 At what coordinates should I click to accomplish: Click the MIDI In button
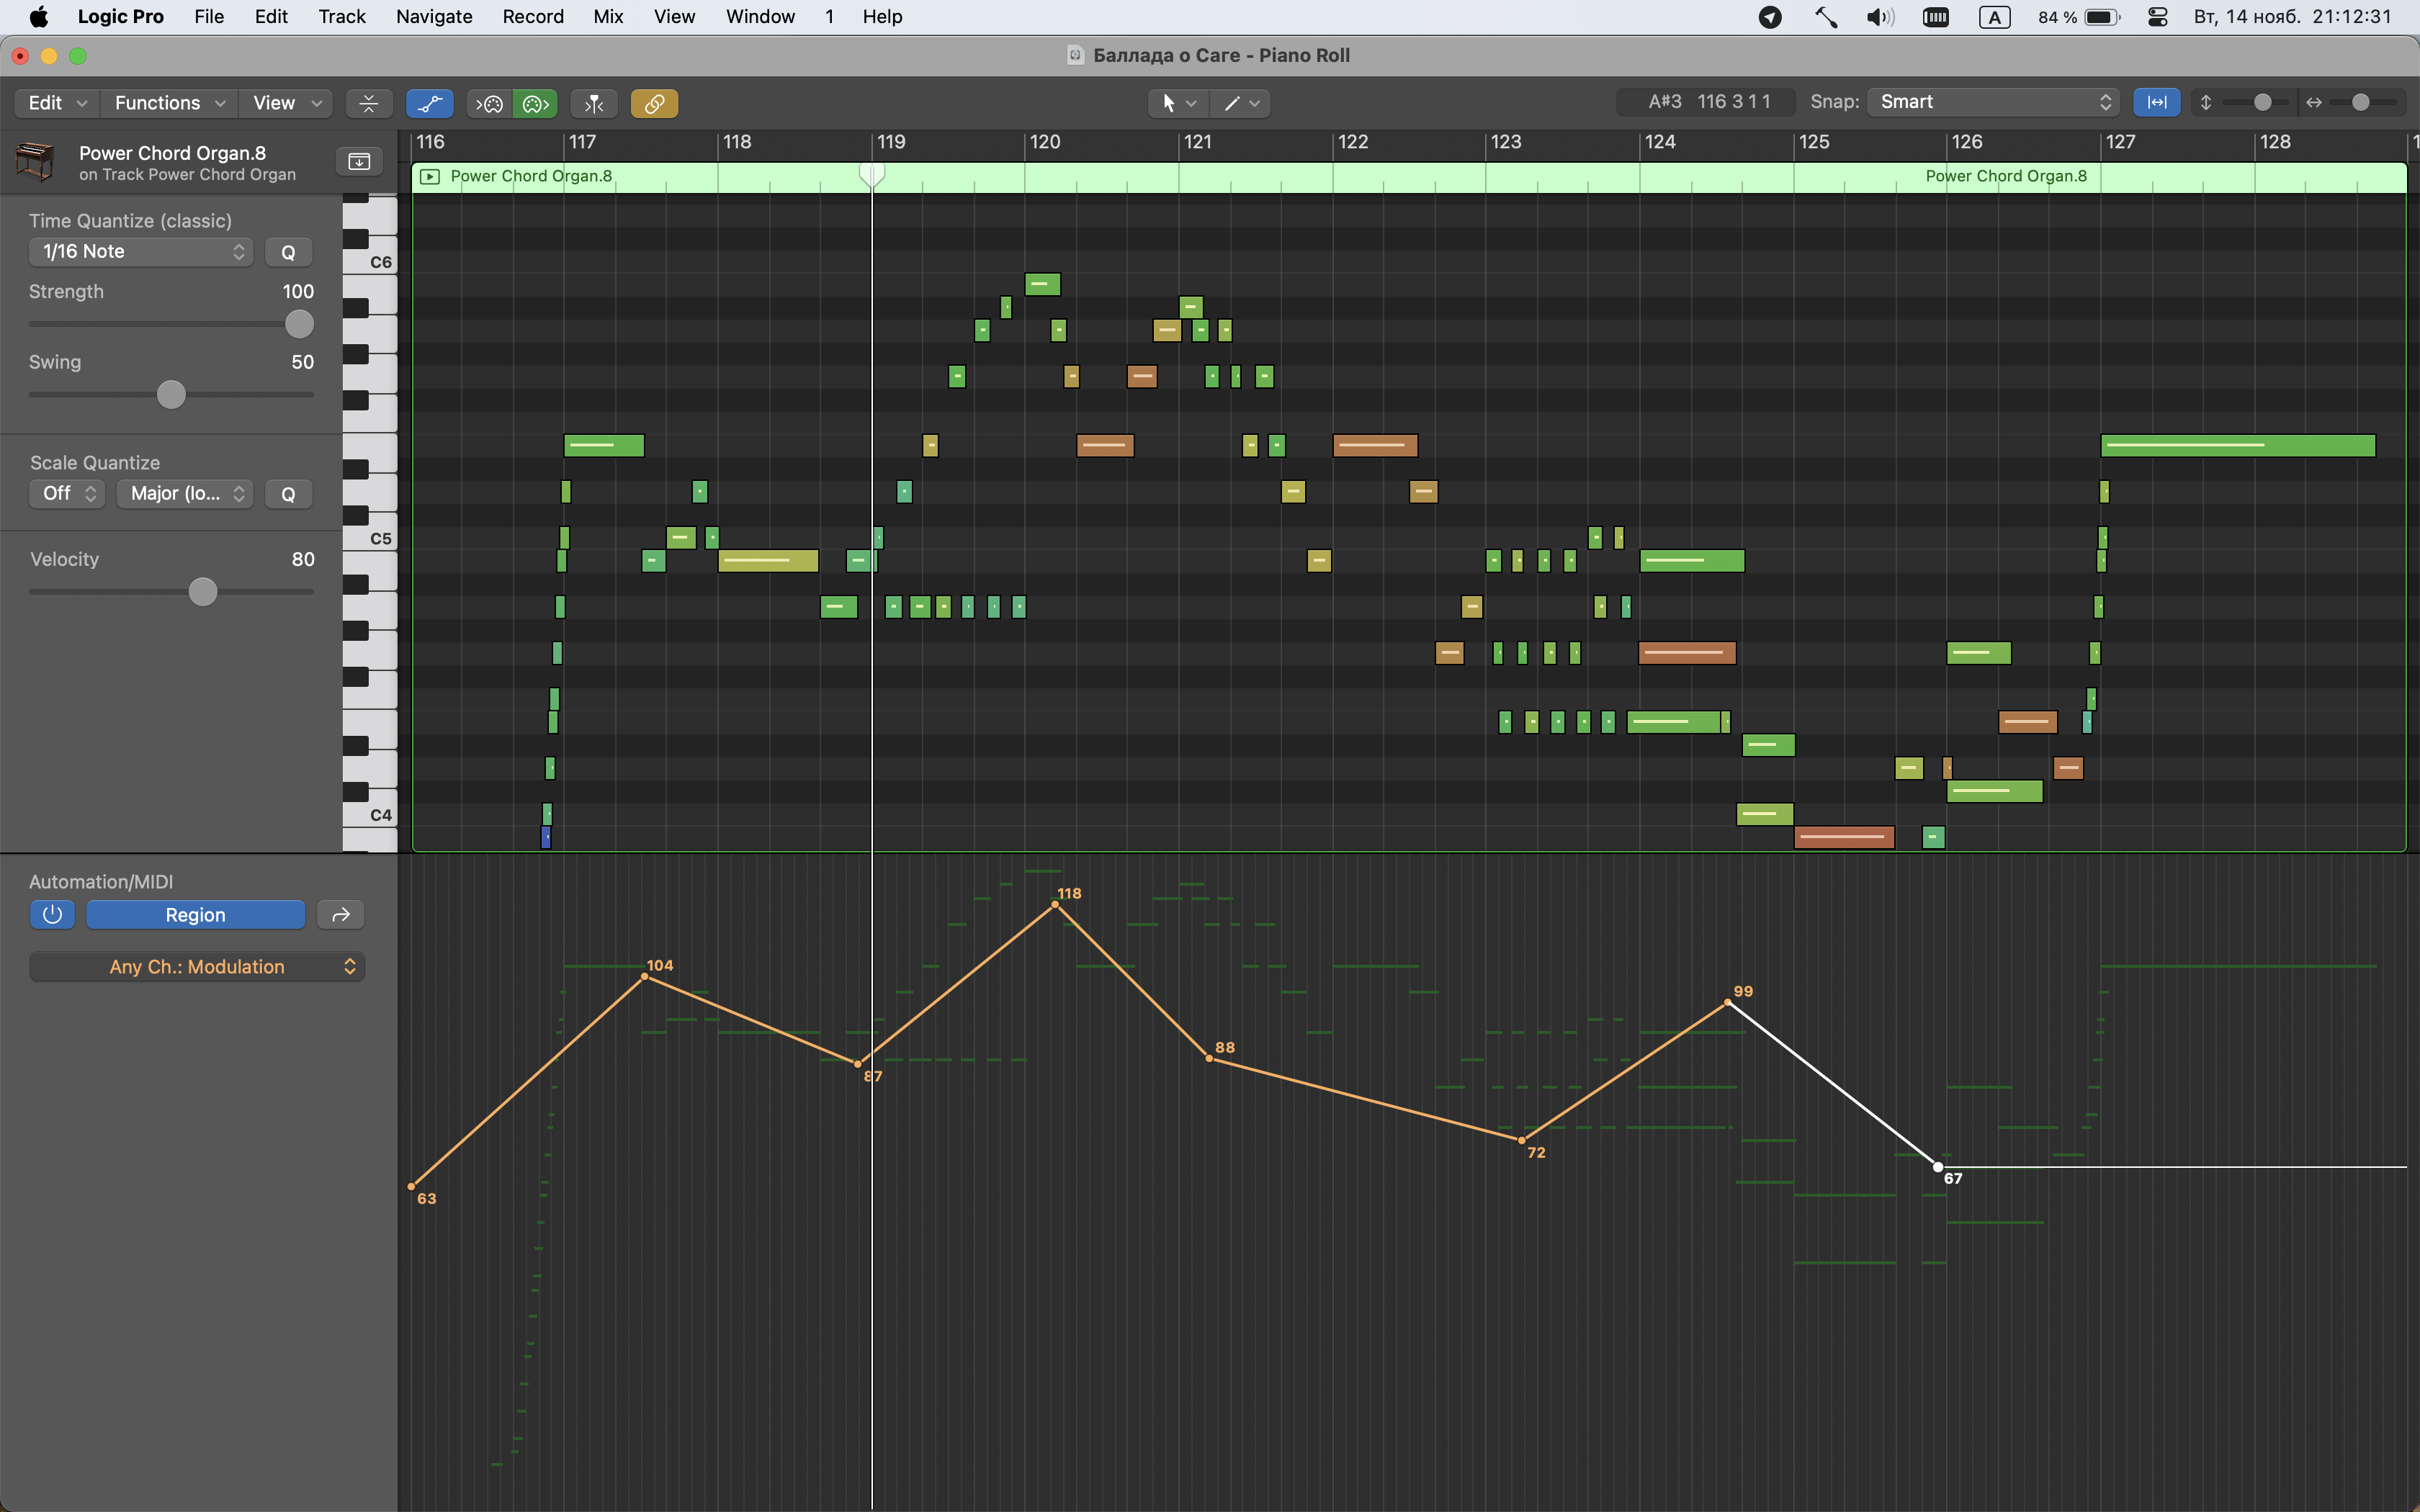coord(489,103)
